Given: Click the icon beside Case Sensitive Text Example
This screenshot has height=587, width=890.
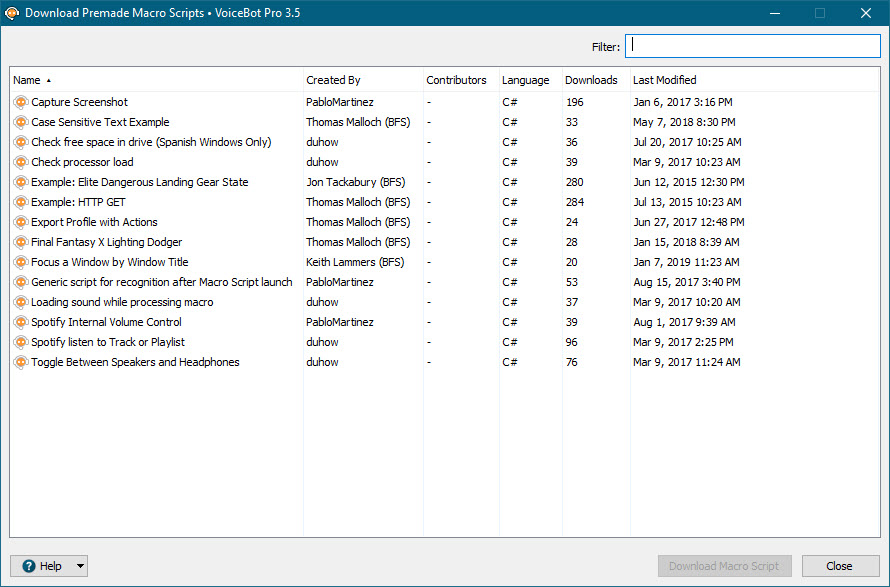Looking at the screenshot, I should [20, 122].
